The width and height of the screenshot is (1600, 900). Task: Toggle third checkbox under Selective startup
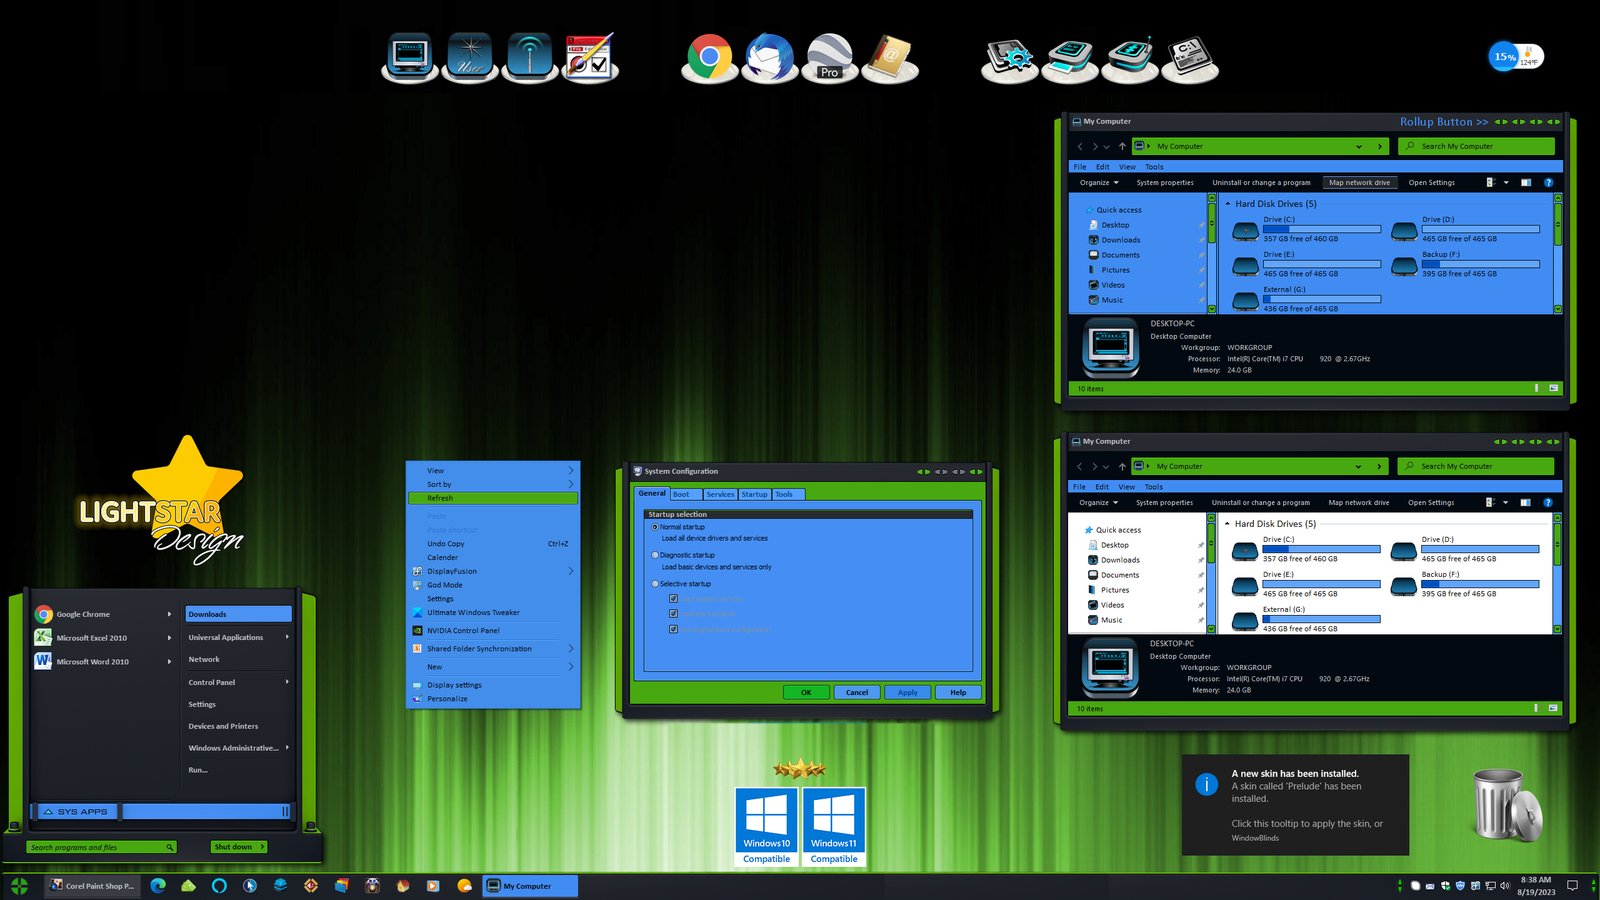coord(673,630)
